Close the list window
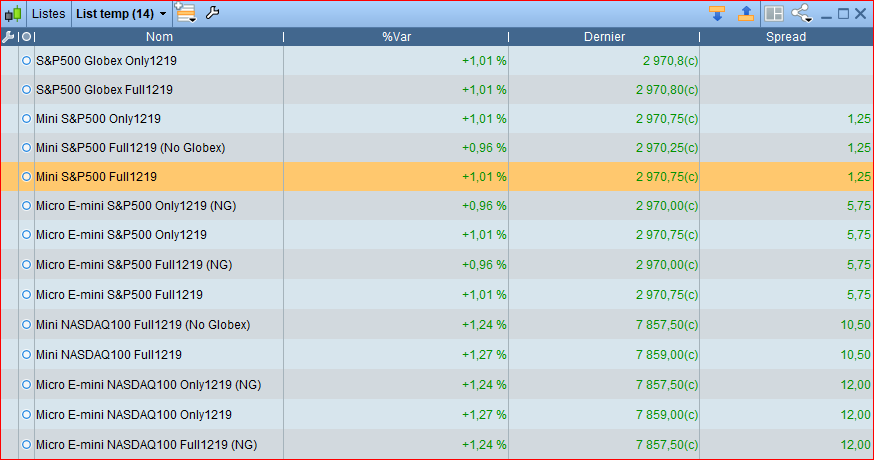 click(861, 13)
